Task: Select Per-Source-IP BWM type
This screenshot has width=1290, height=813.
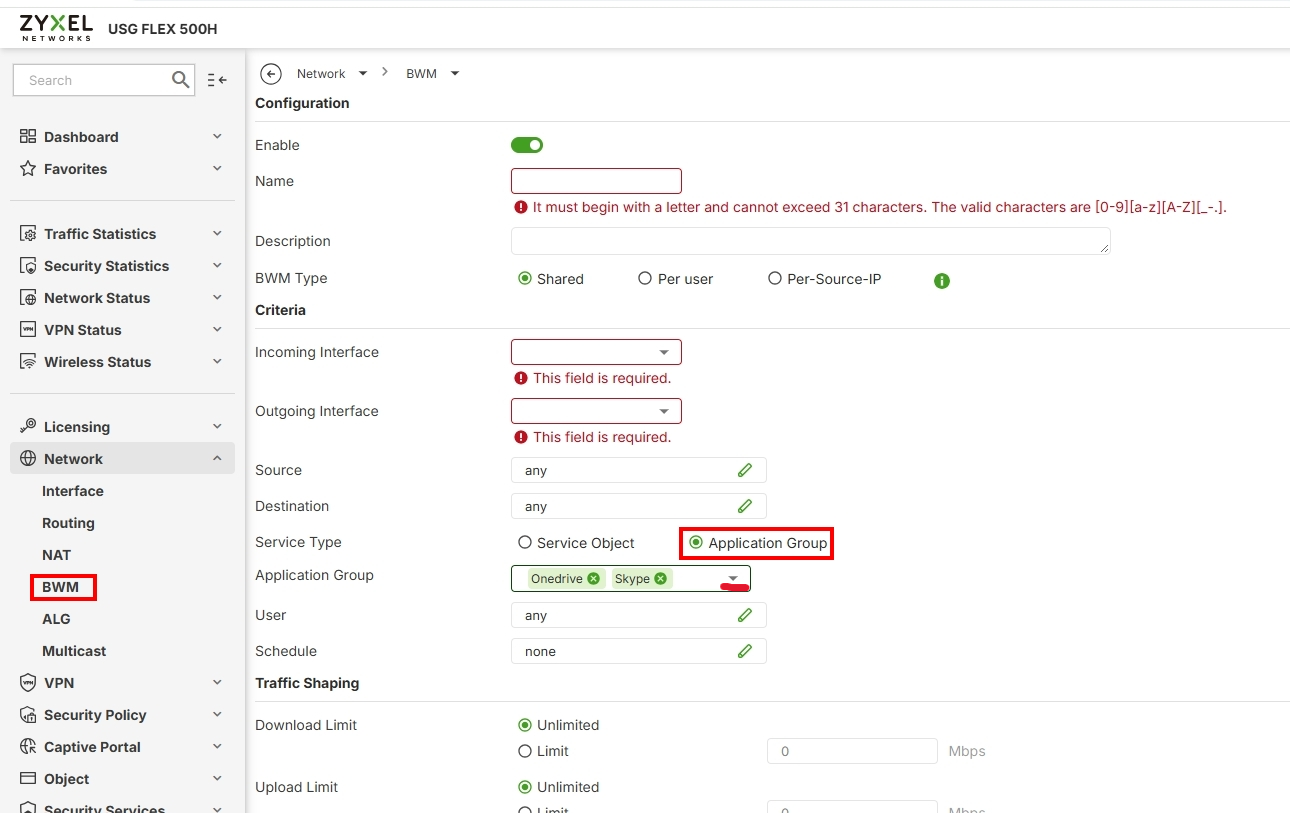Action: pyautogui.click(x=774, y=279)
